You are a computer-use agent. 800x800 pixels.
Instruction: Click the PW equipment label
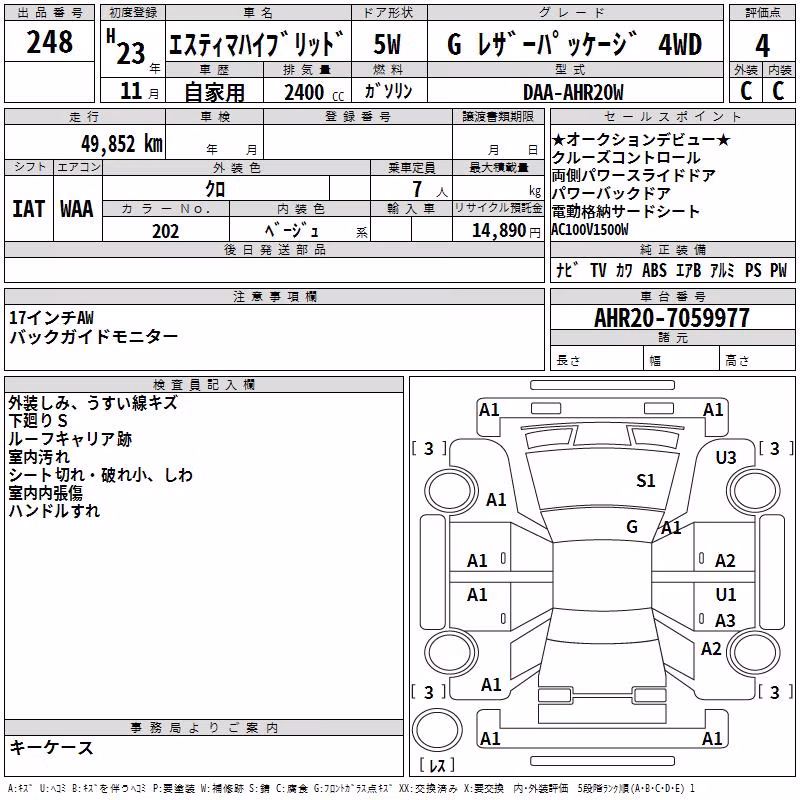tap(779, 270)
